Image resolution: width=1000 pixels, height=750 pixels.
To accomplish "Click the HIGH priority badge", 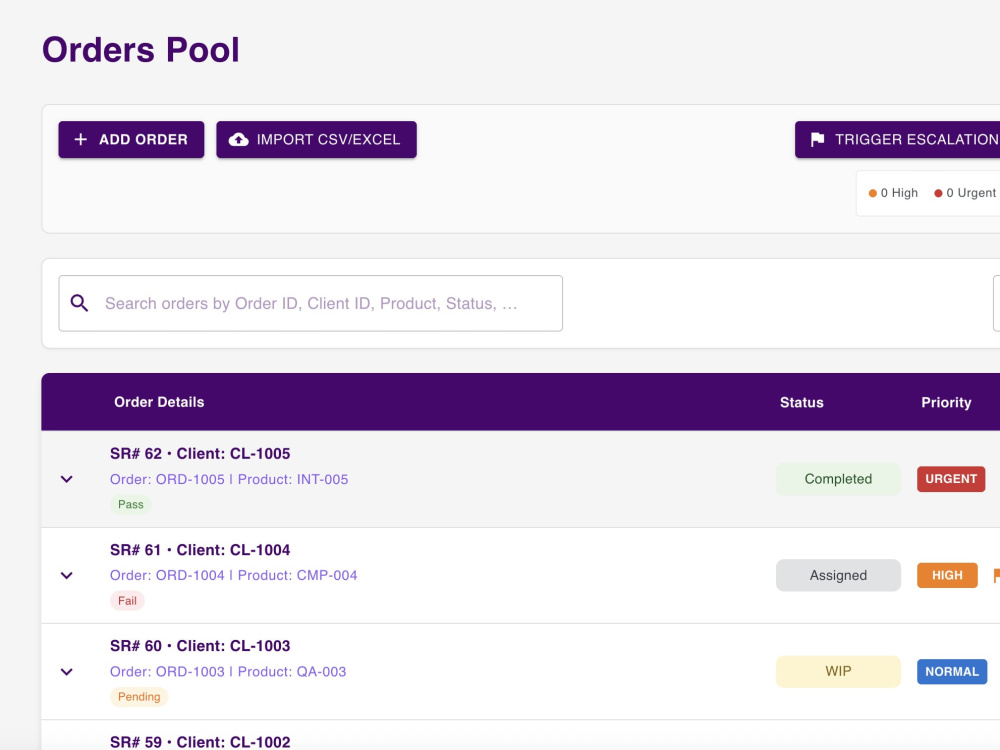I will (947, 575).
